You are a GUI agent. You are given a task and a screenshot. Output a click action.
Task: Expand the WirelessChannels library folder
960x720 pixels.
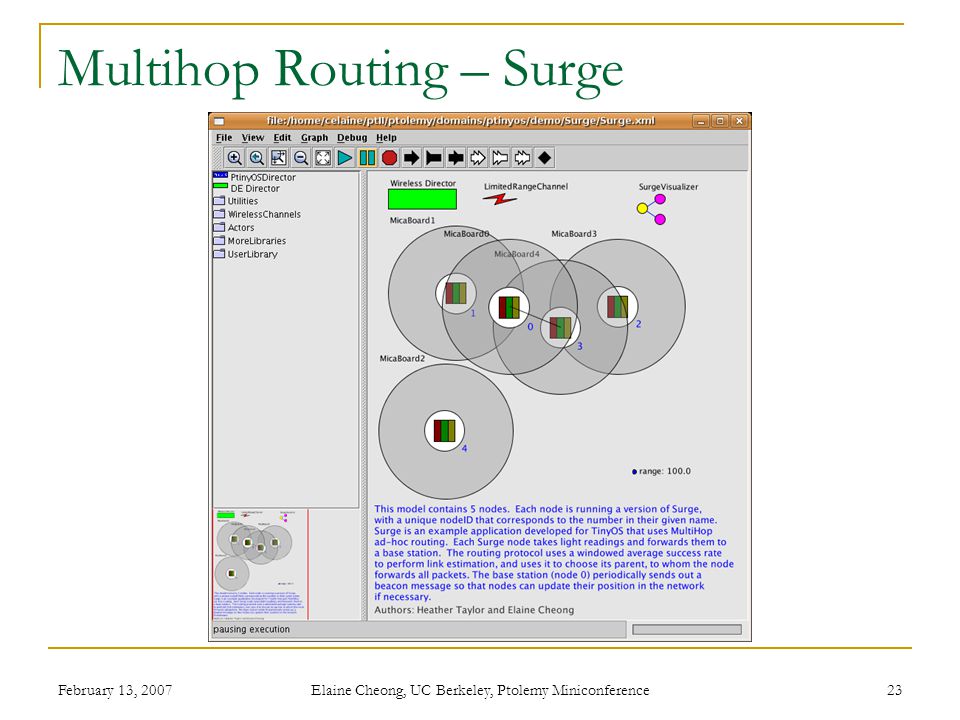click(x=257, y=214)
